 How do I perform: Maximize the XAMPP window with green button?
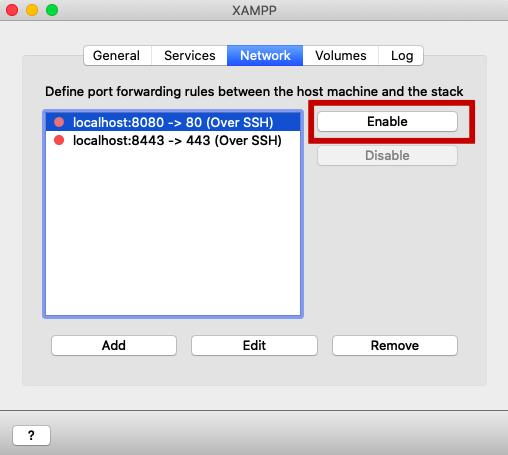52,10
